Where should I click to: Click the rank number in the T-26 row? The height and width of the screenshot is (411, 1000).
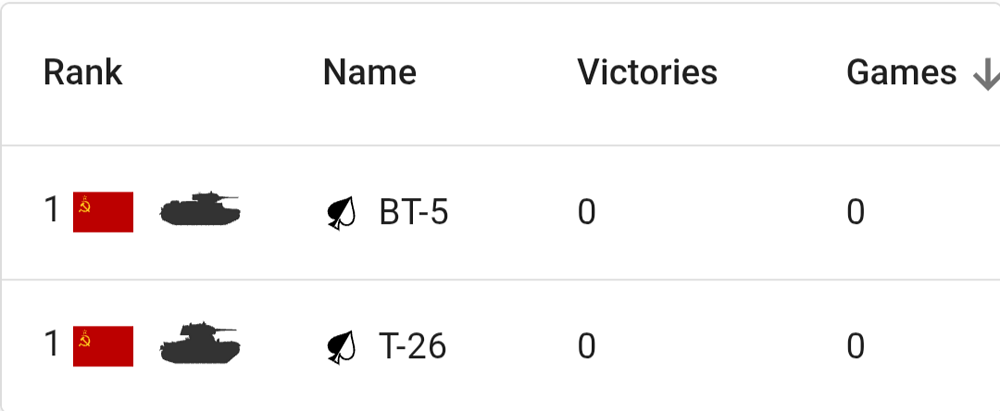click(52, 346)
